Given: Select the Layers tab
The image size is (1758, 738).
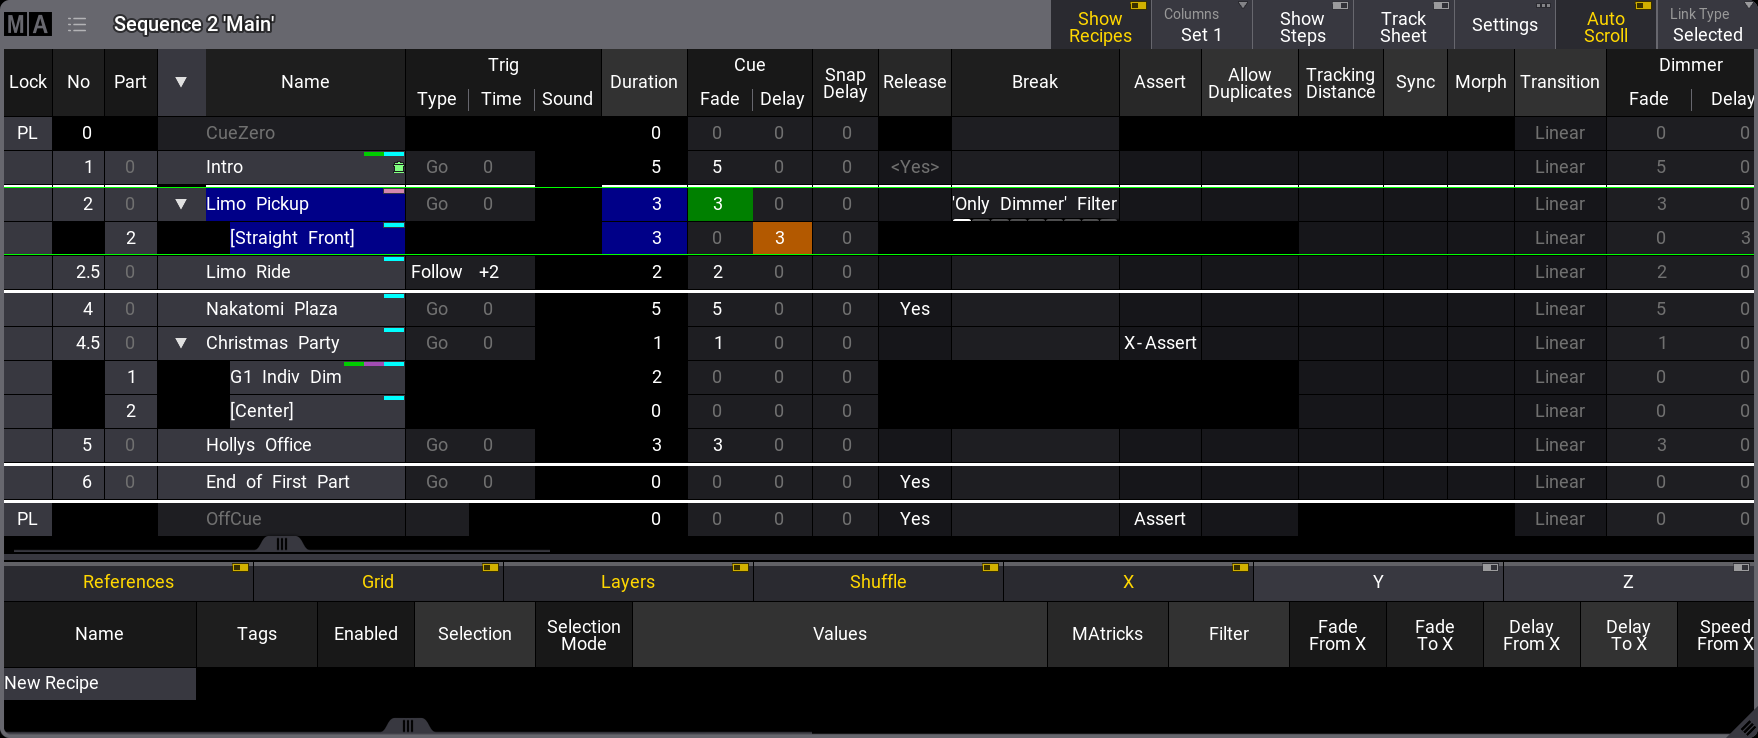Looking at the screenshot, I should click(x=628, y=582).
